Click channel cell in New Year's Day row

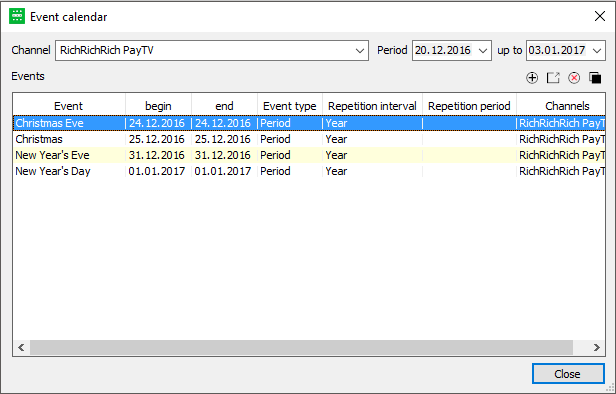[x=562, y=172]
